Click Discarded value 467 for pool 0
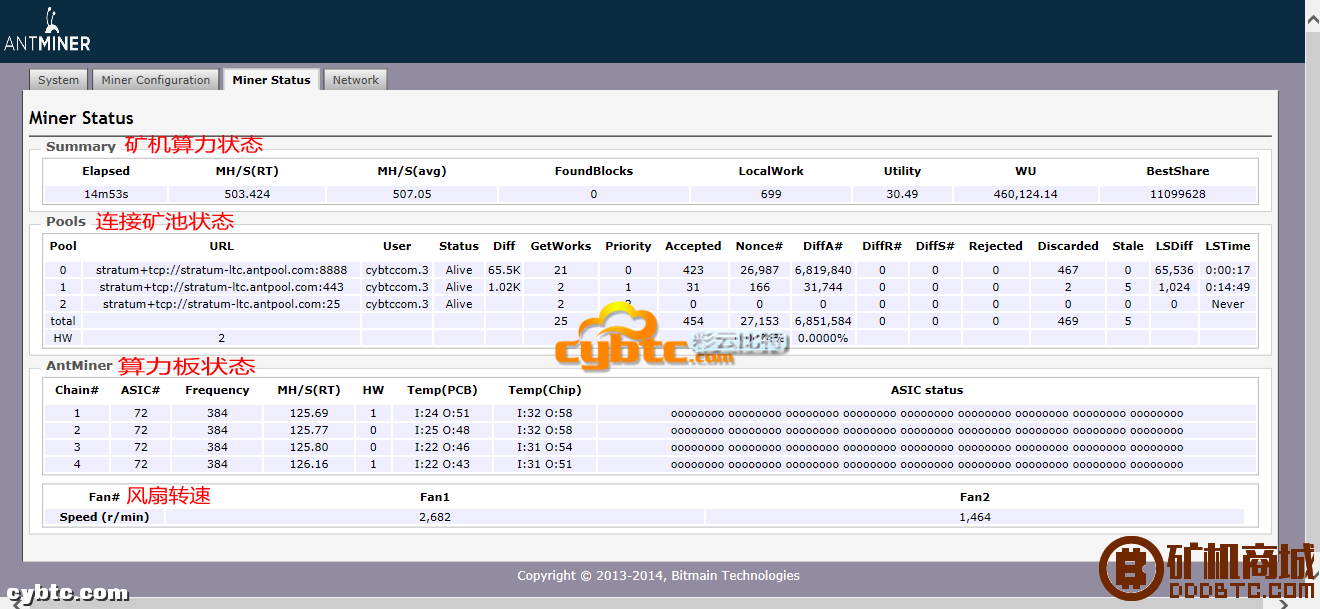This screenshot has width=1320, height=609. [1068, 270]
